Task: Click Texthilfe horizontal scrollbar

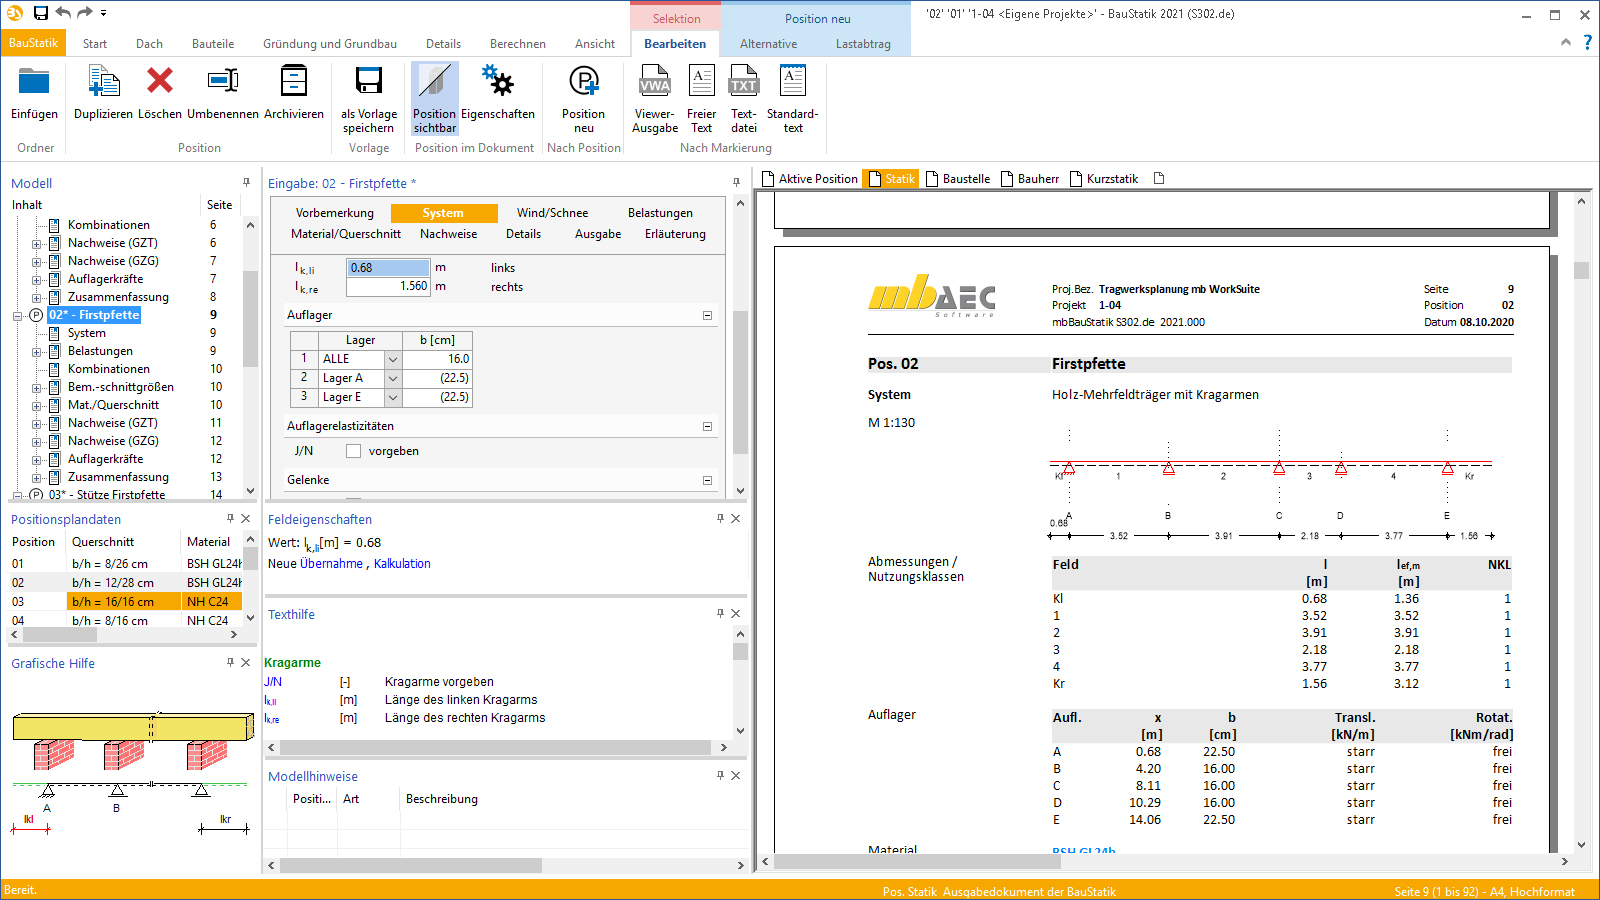Action: click(496, 747)
